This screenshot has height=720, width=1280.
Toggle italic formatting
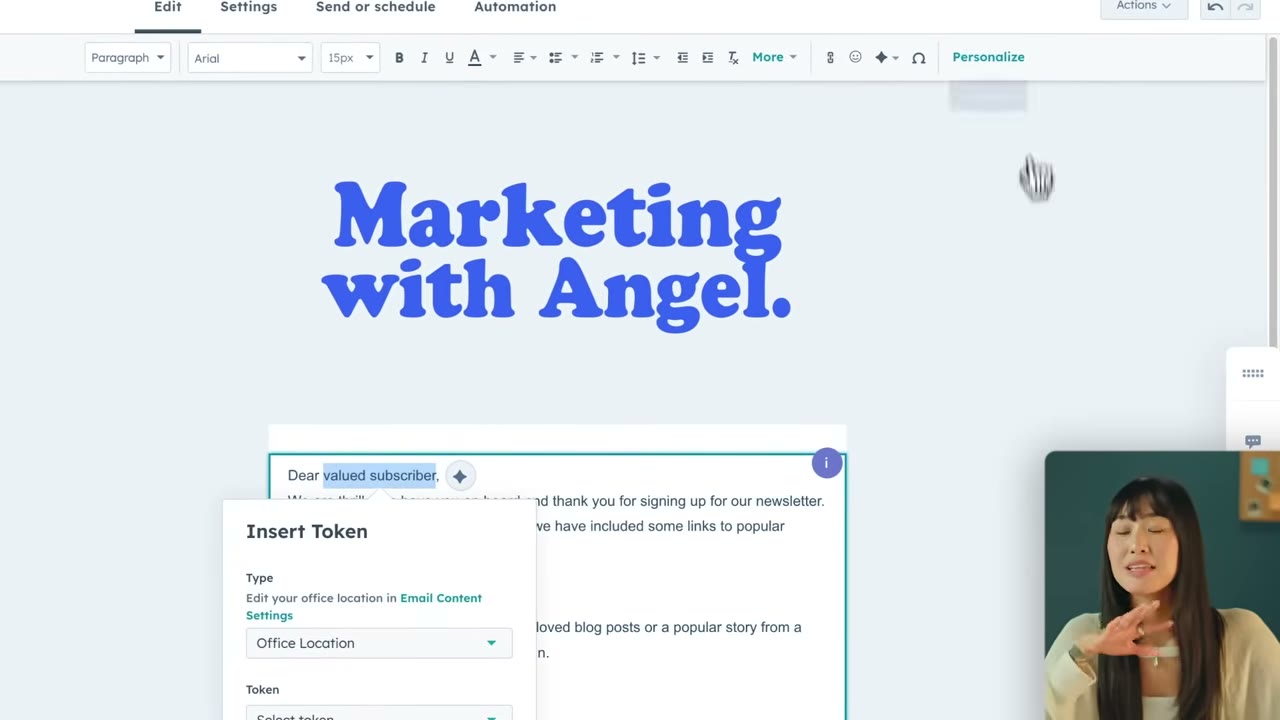424,58
